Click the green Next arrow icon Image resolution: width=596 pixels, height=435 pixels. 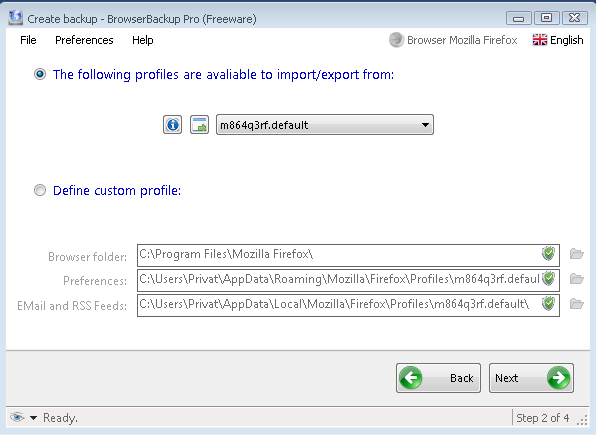tap(558, 378)
